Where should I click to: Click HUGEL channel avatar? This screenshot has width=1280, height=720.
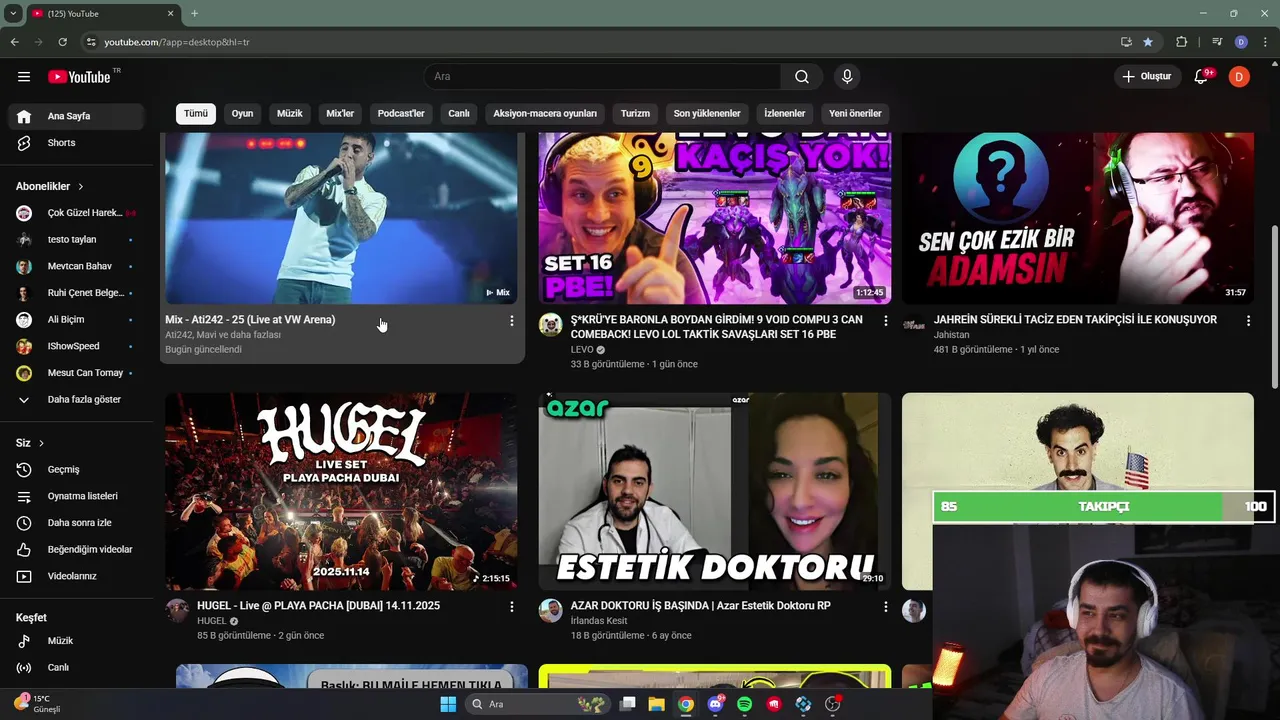[x=177, y=610]
